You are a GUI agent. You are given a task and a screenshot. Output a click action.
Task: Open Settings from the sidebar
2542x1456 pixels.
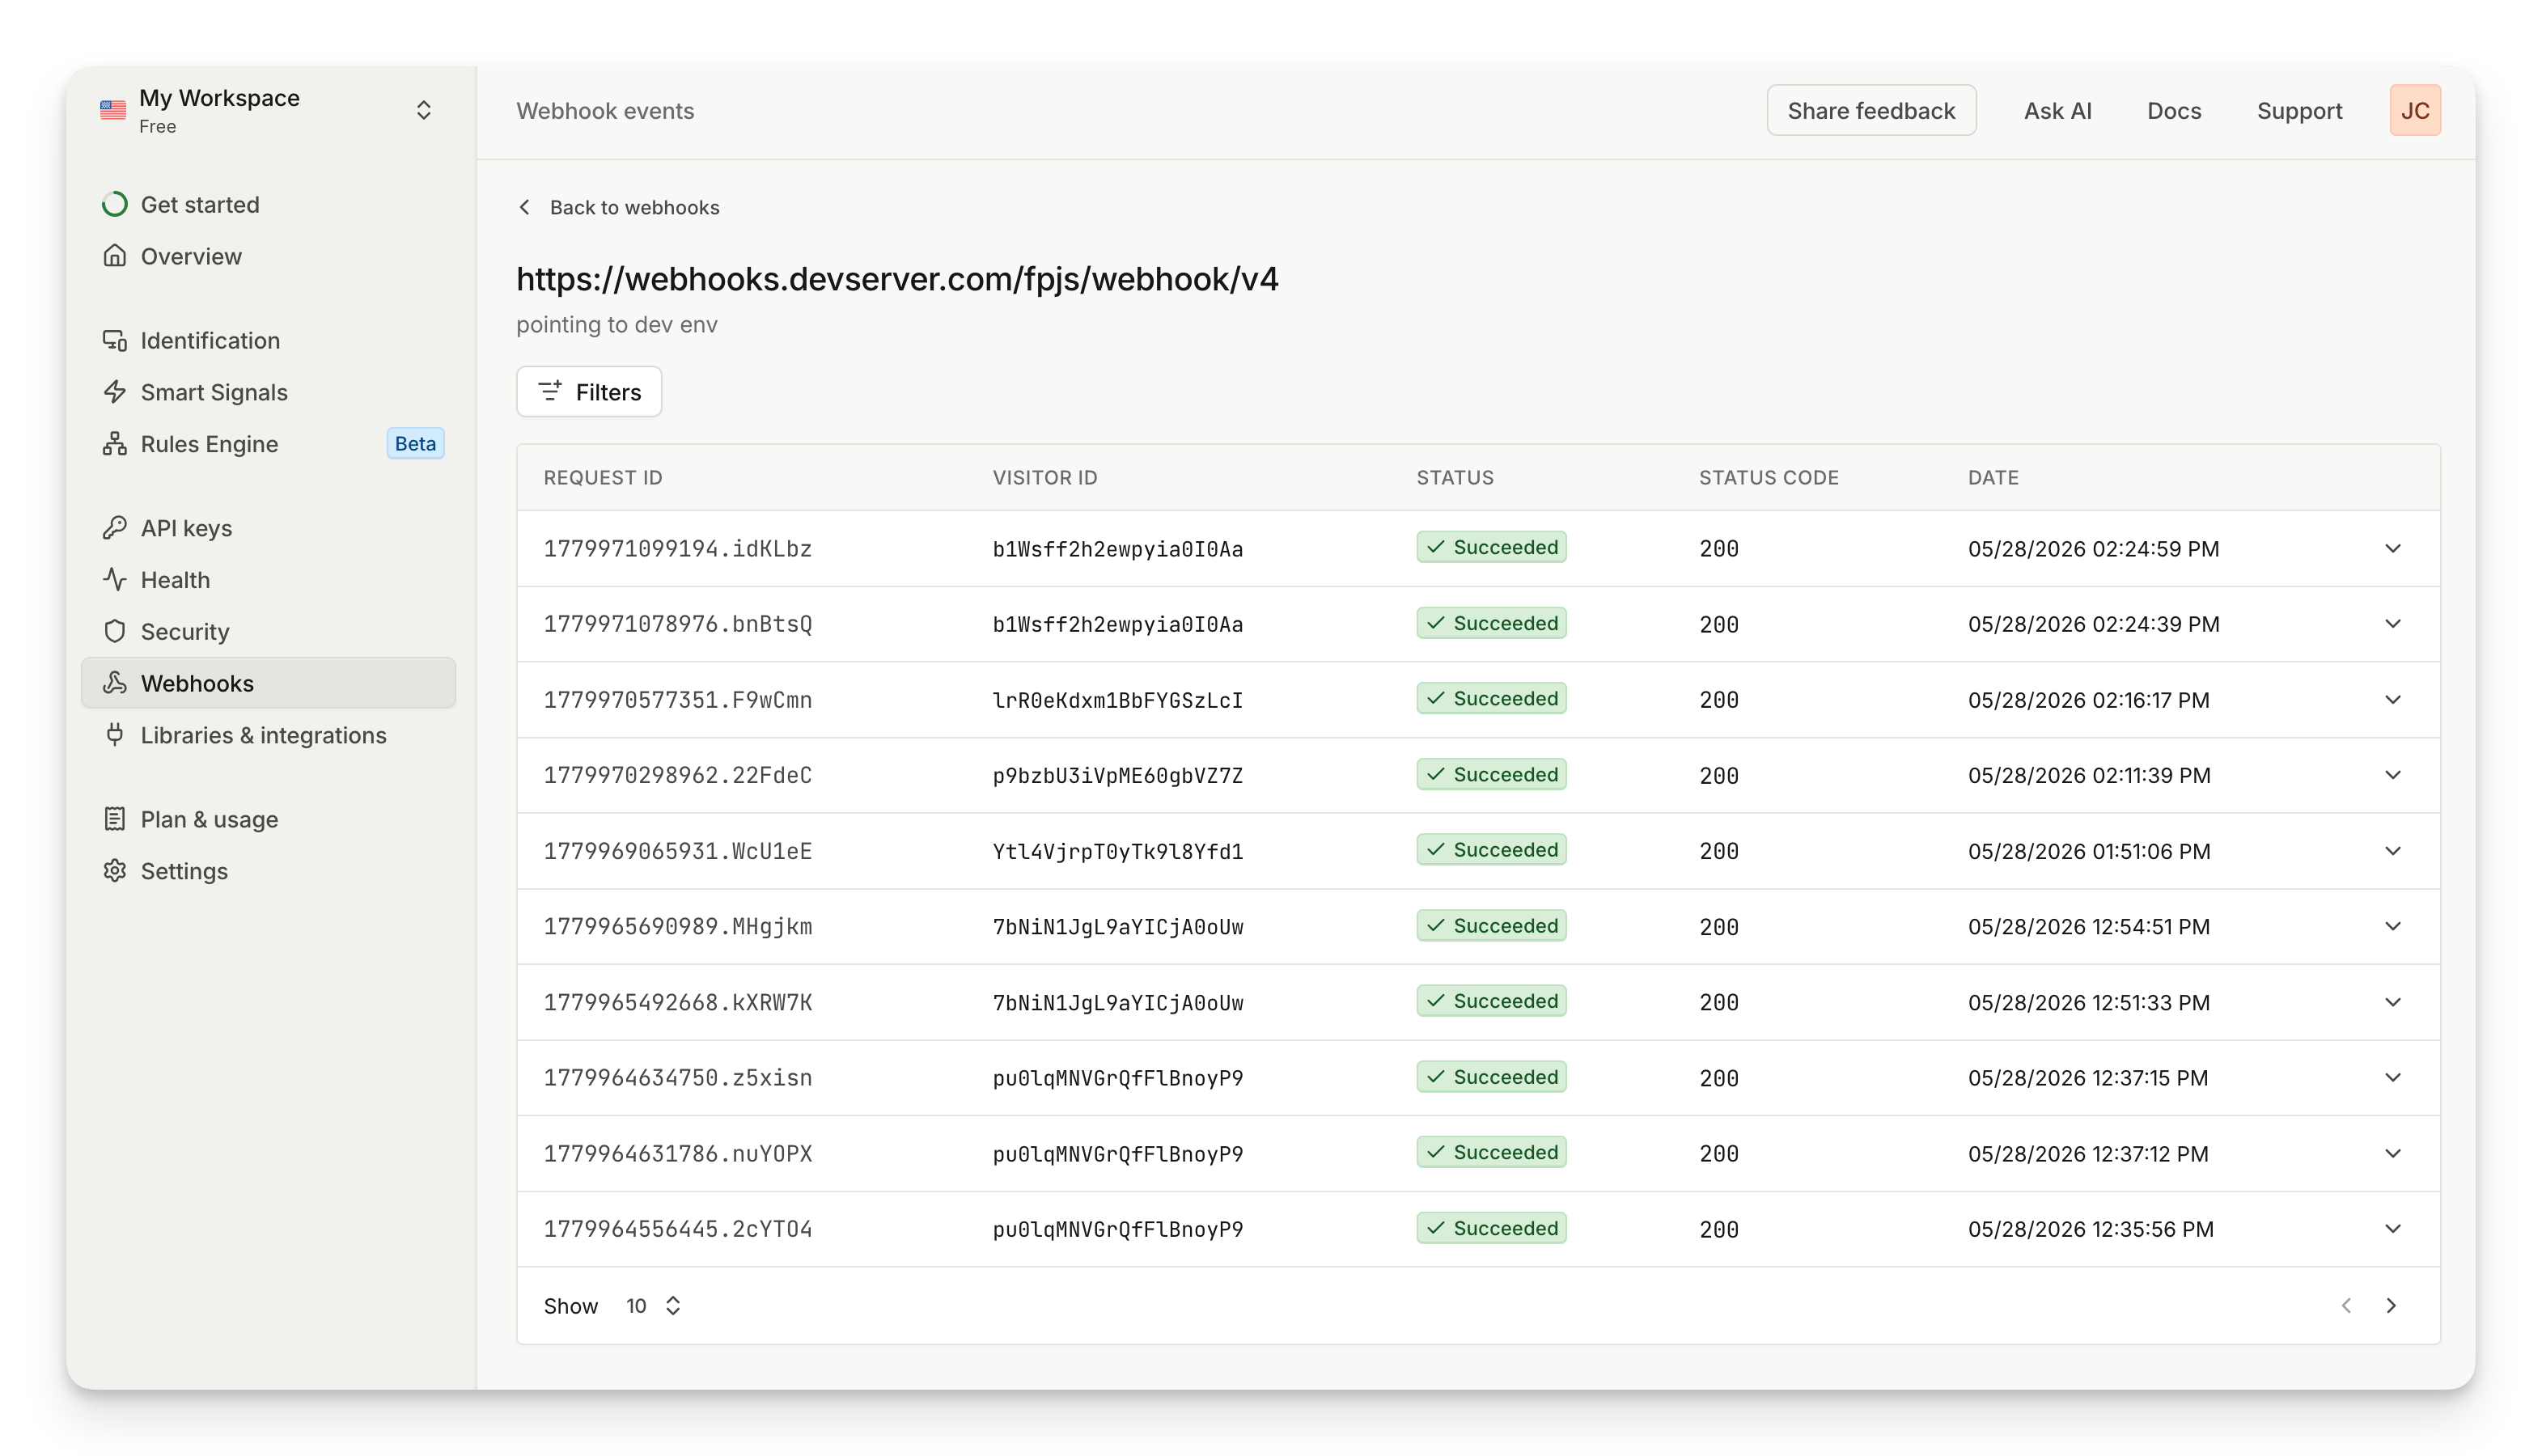pyautogui.click(x=268, y=871)
